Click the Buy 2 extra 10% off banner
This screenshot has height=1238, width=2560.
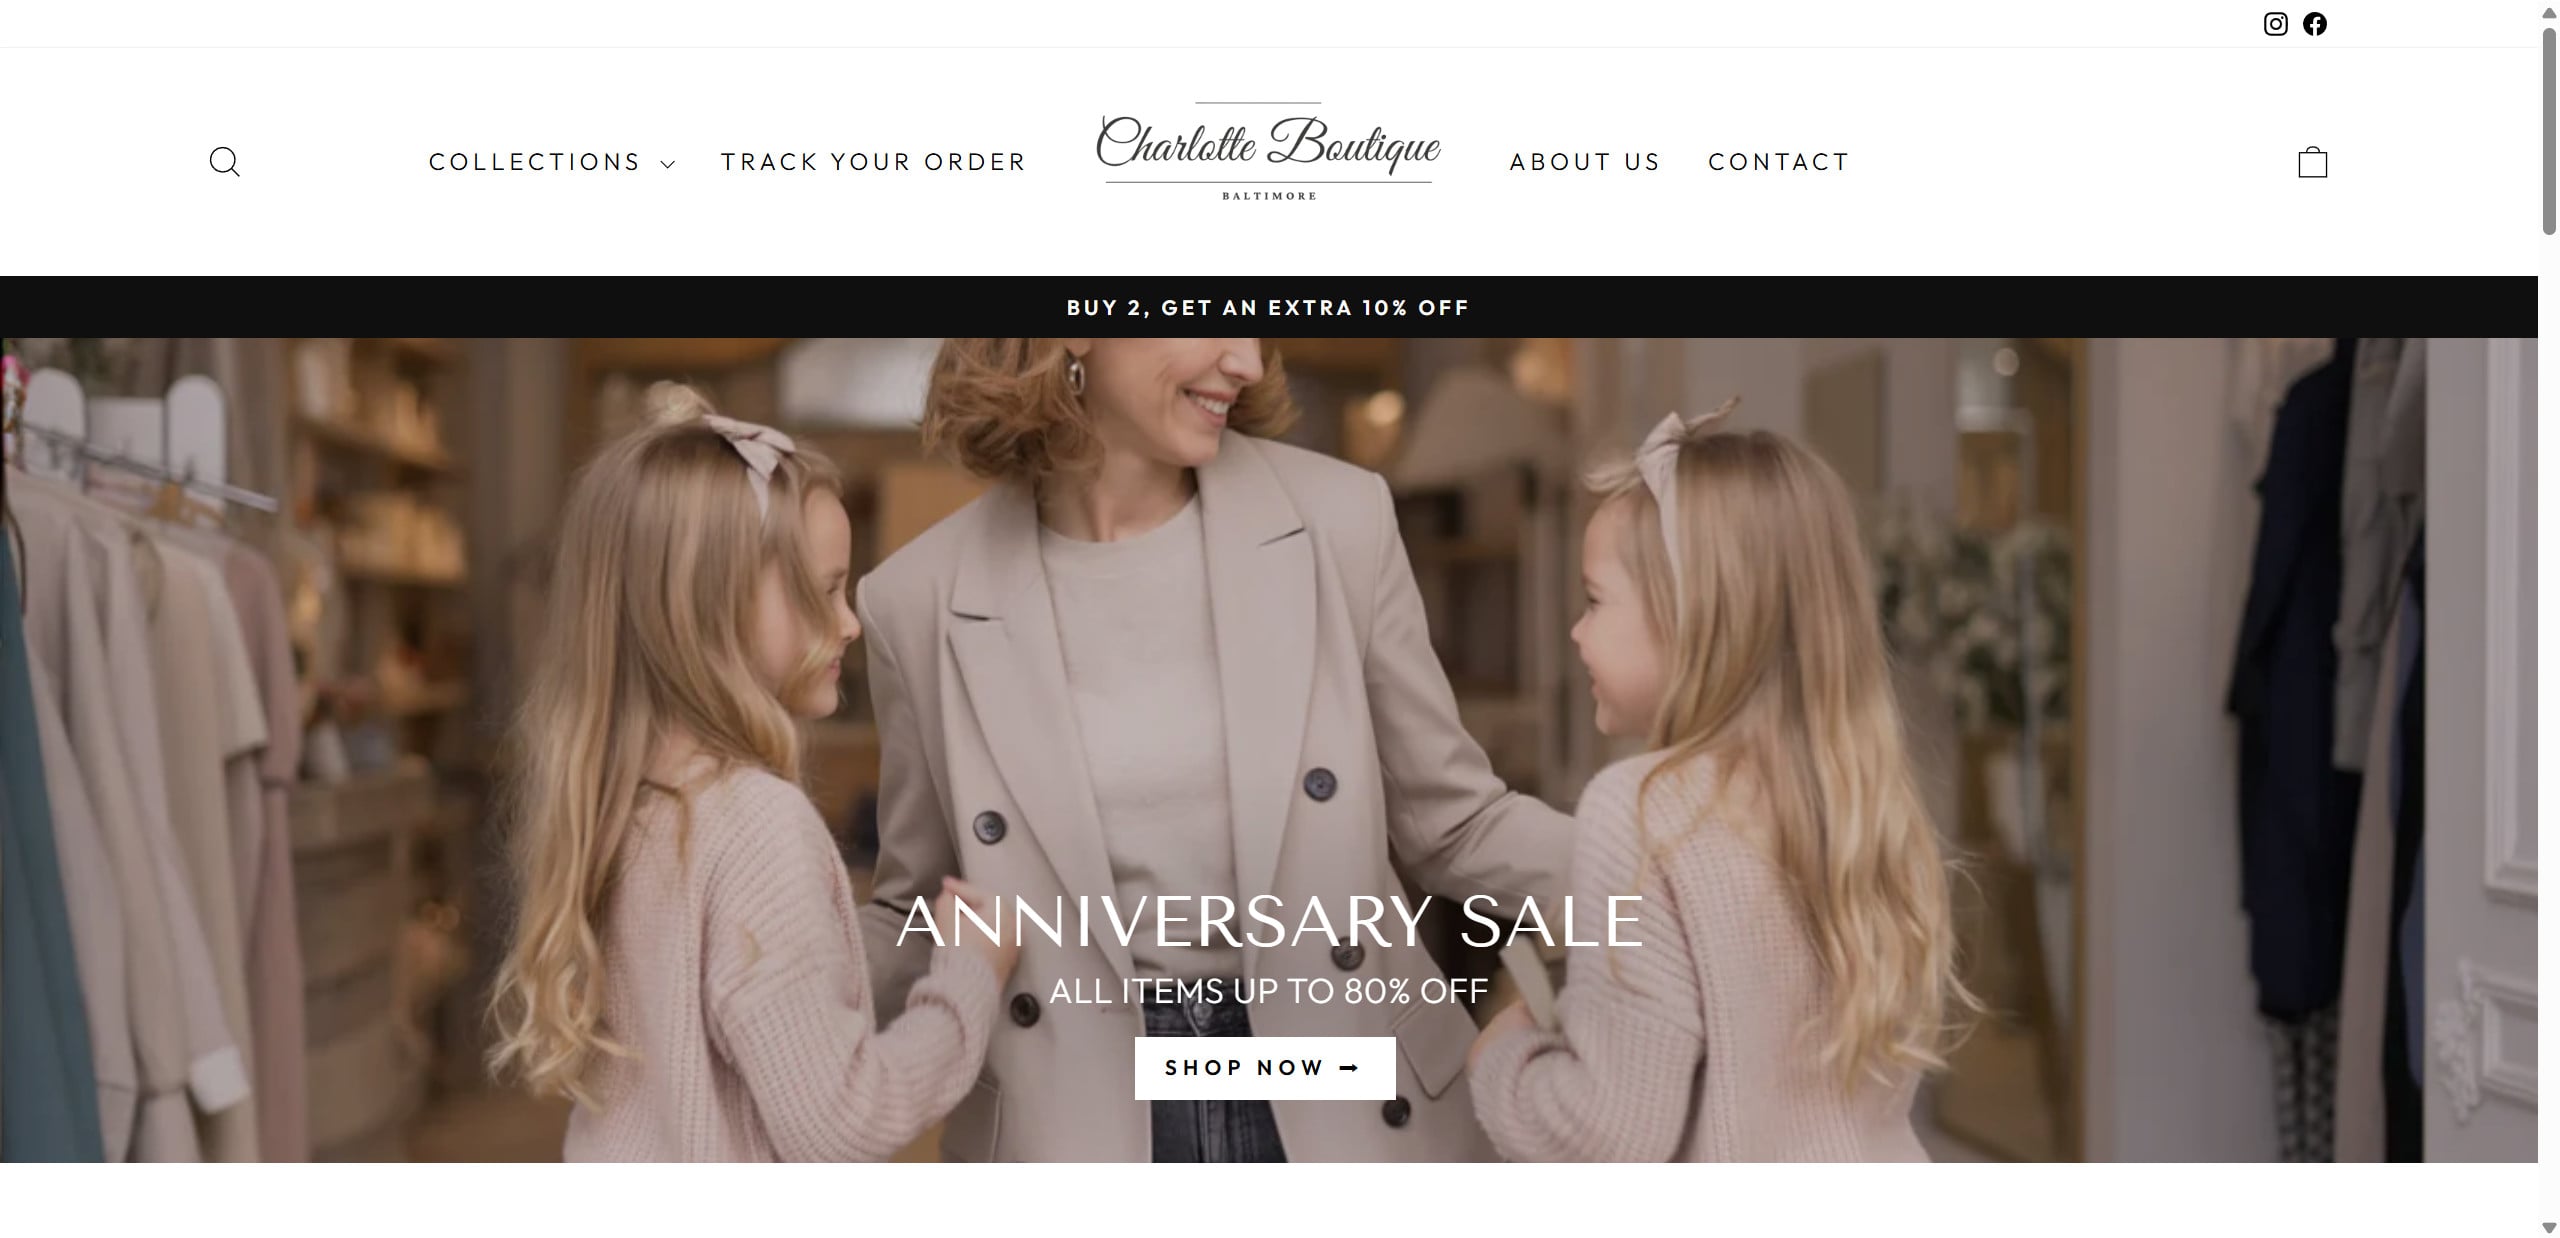pyautogui.click(x=1268, y=308)
